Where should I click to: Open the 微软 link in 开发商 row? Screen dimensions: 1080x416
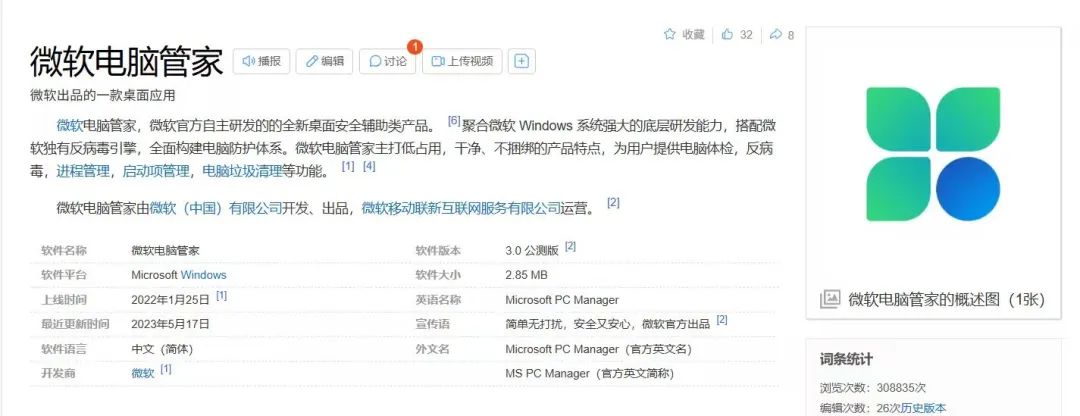coord(143,373)
